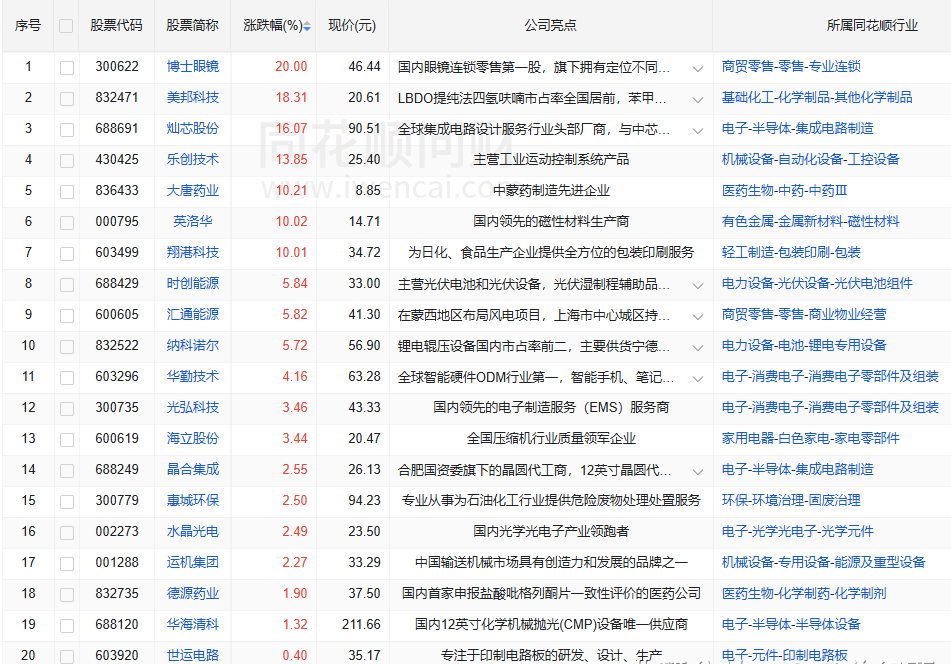The width and height of the screenshot is (951, 664).
Task: Click the 现价(元) column header
Action: 352,25
